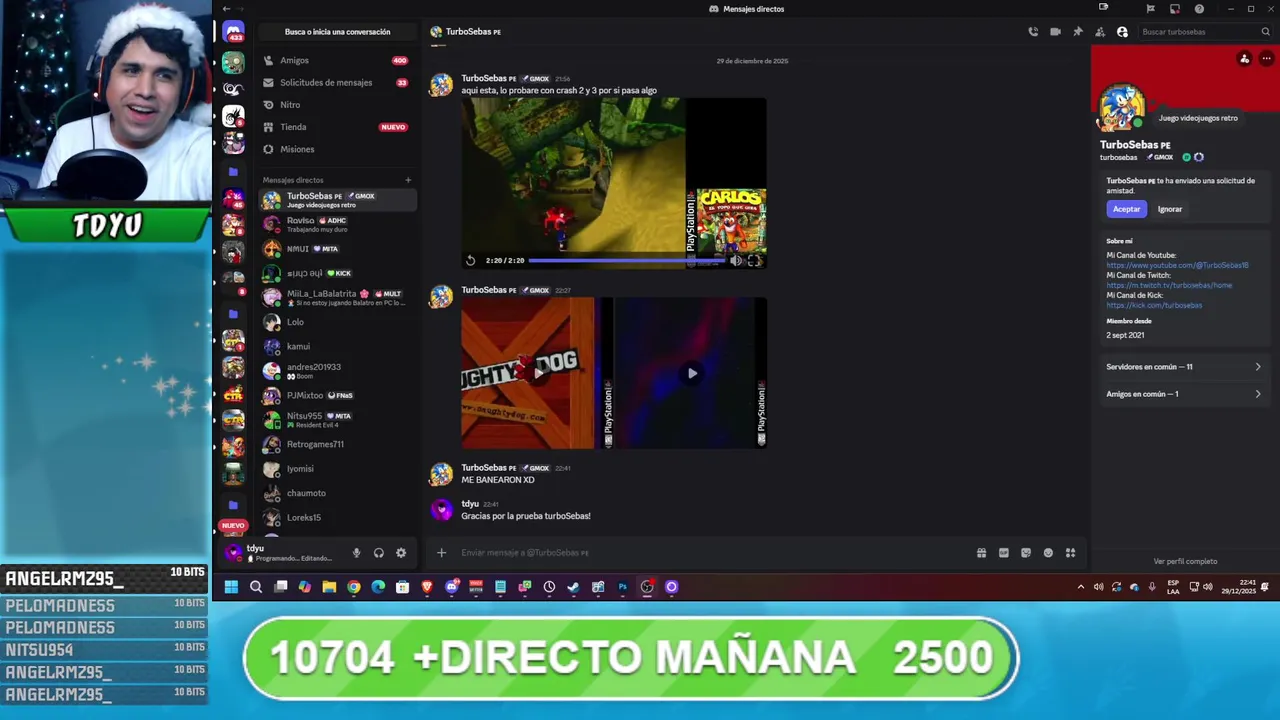Open the direct messages home icon
This screenshot has width=1280, height=720.
[x=233, y=32]
